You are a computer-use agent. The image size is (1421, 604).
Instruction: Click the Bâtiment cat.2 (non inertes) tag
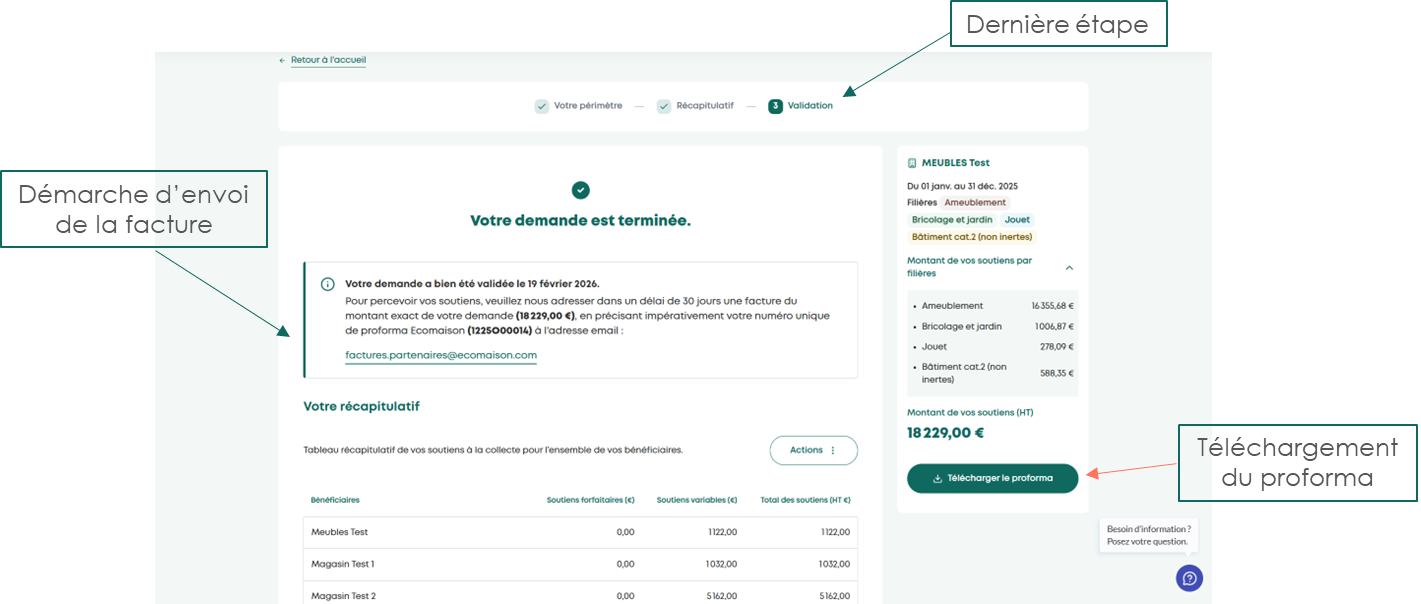[x=971, y=237]
